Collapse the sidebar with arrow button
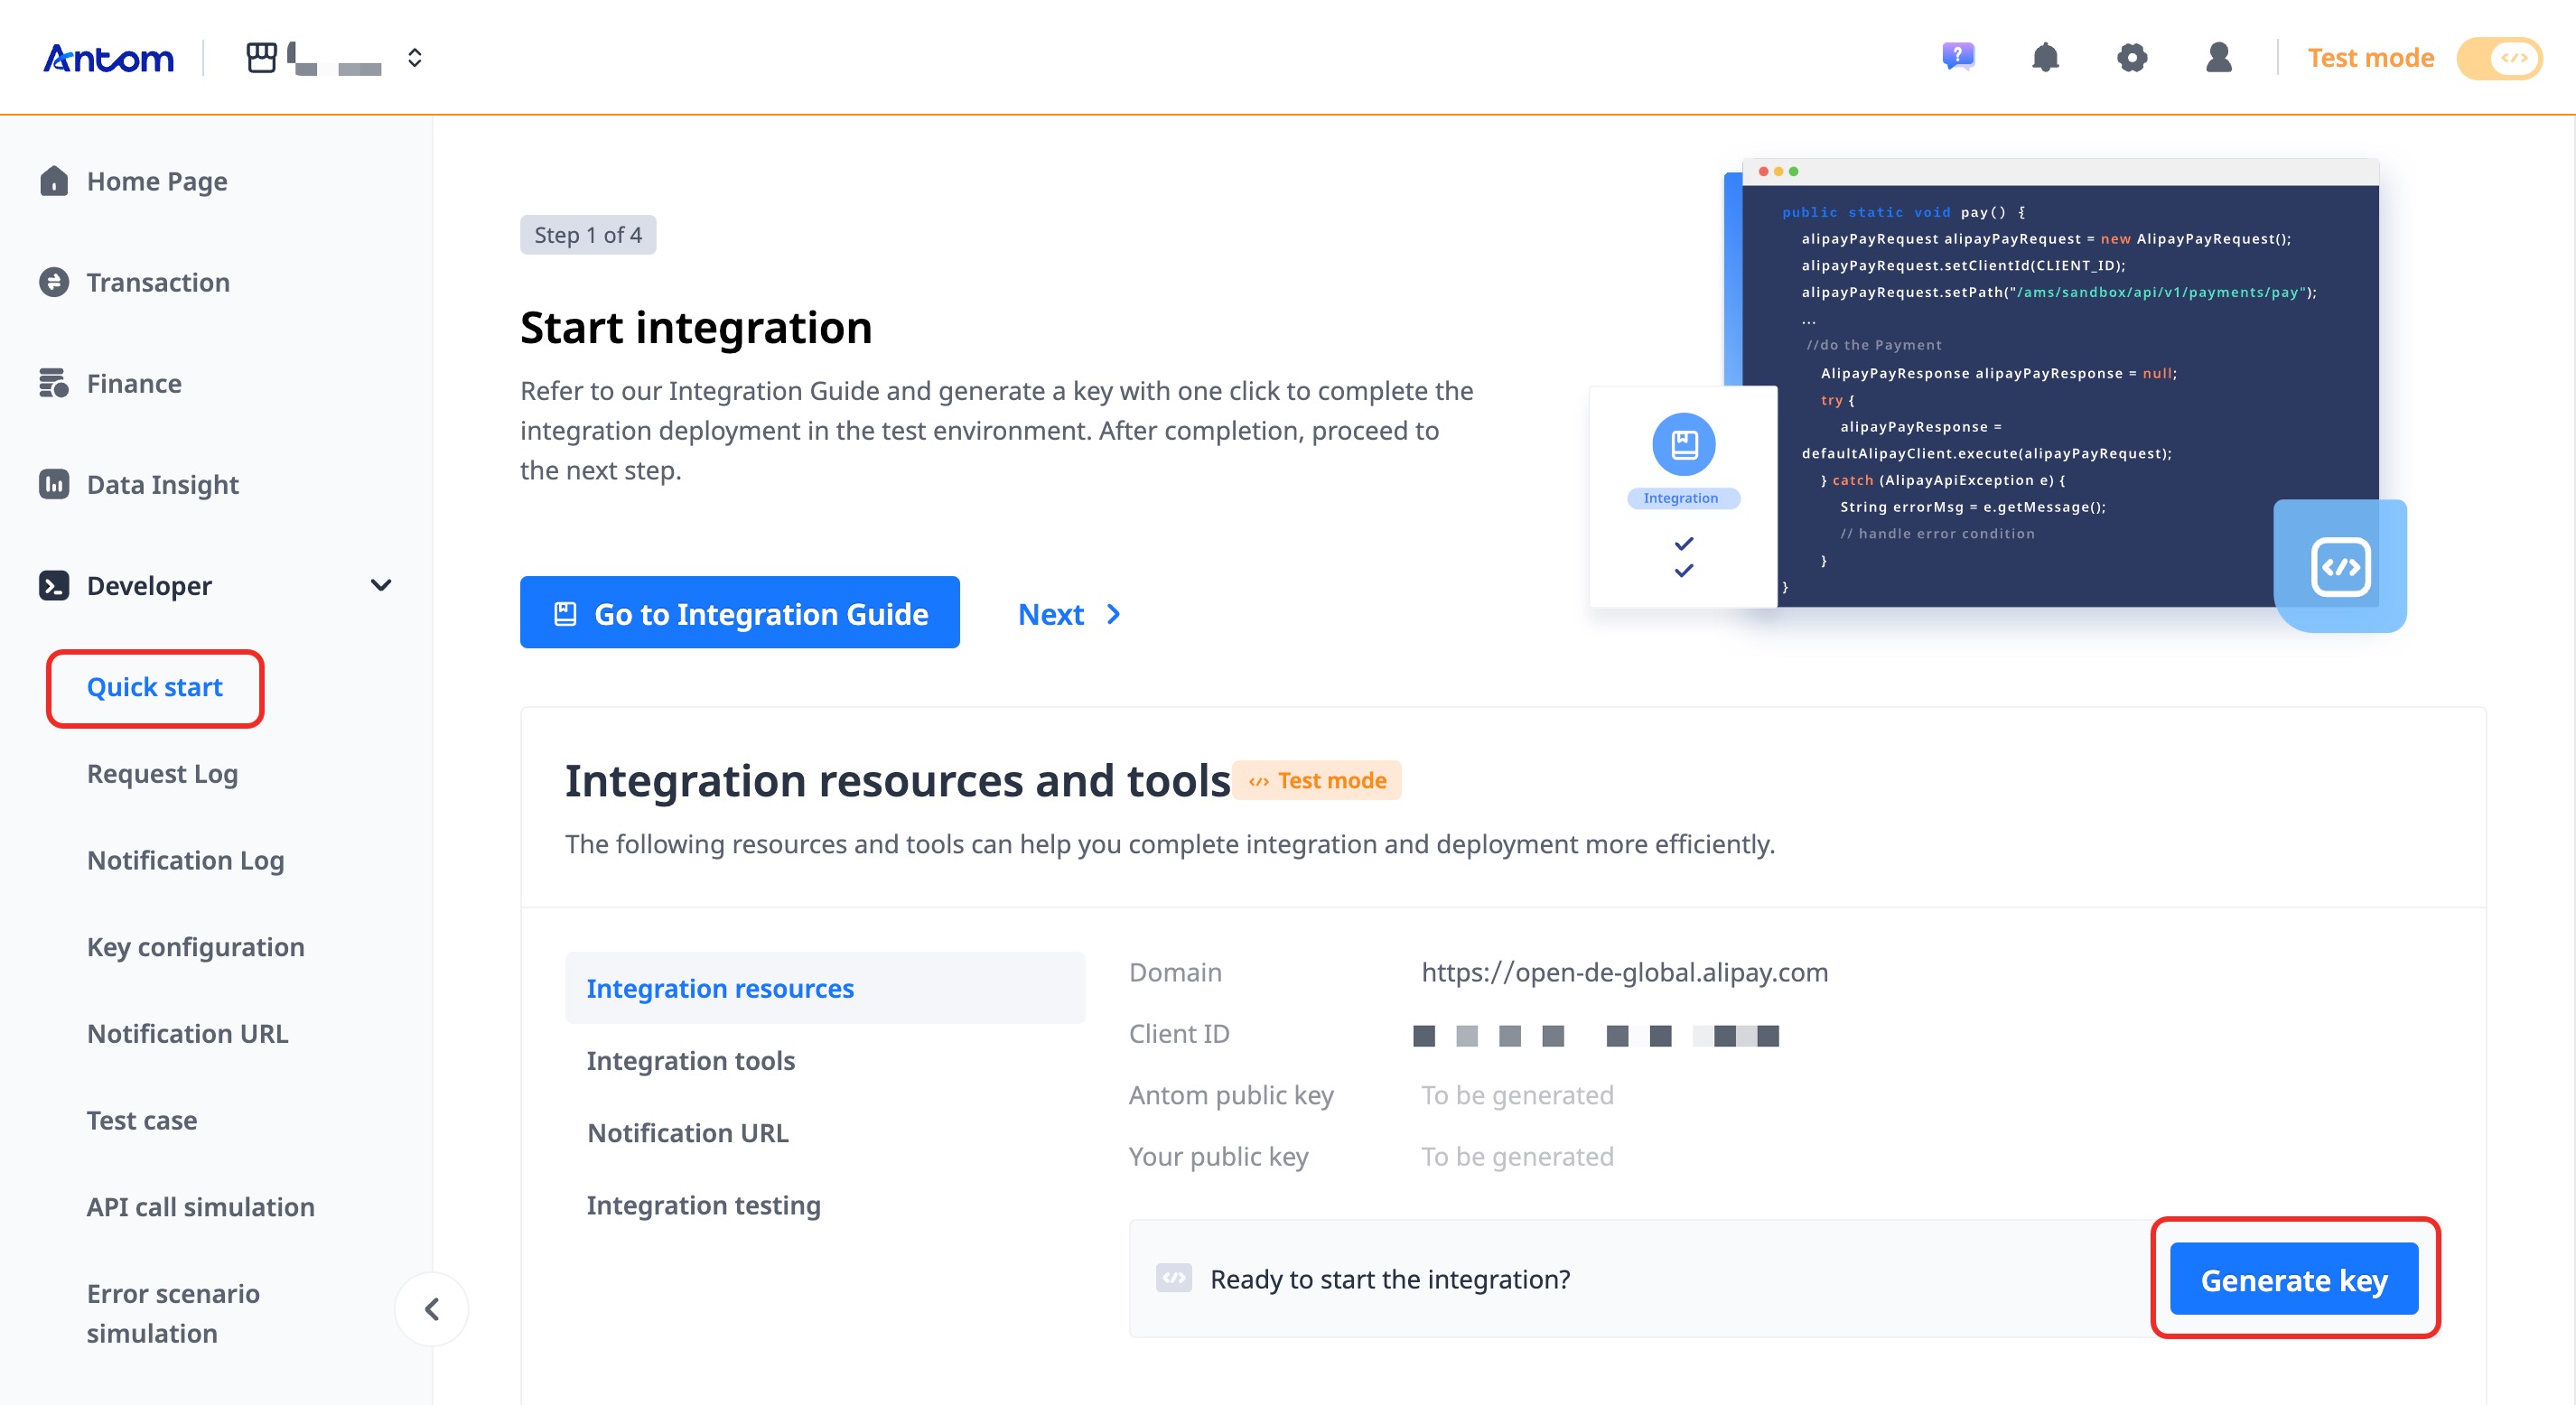Viewport: 2576px width, 1405px height. click(x=432, y=1308)
